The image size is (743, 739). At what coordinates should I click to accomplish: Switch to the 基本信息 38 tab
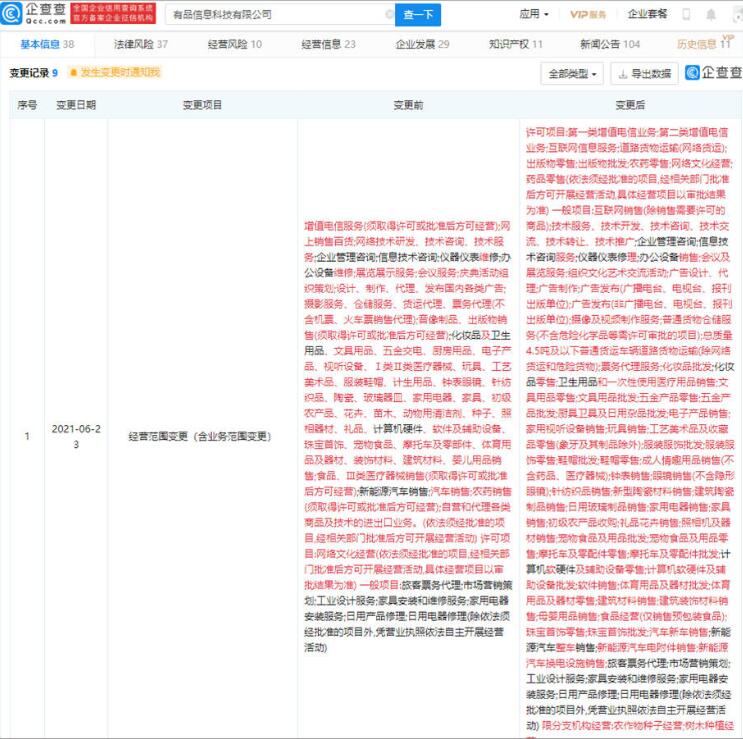(47, 45)
